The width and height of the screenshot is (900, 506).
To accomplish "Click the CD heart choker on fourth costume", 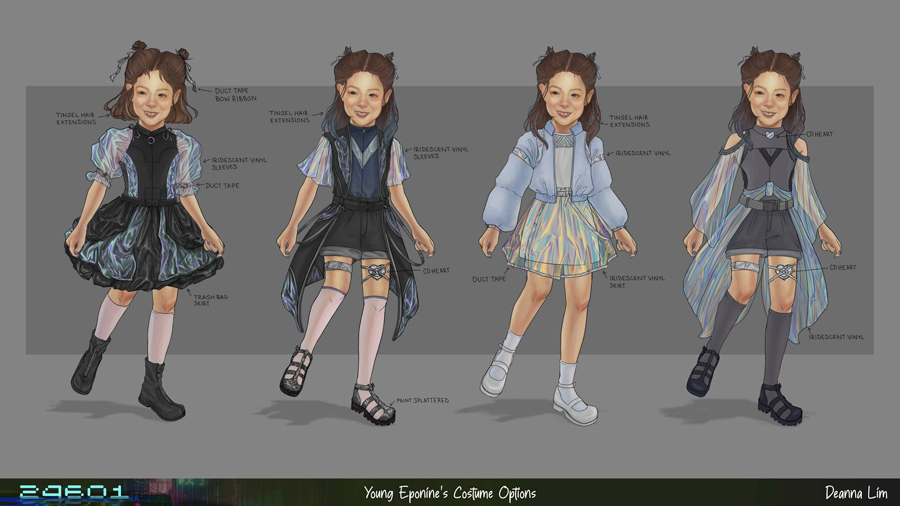I will (x=767, y=132).
